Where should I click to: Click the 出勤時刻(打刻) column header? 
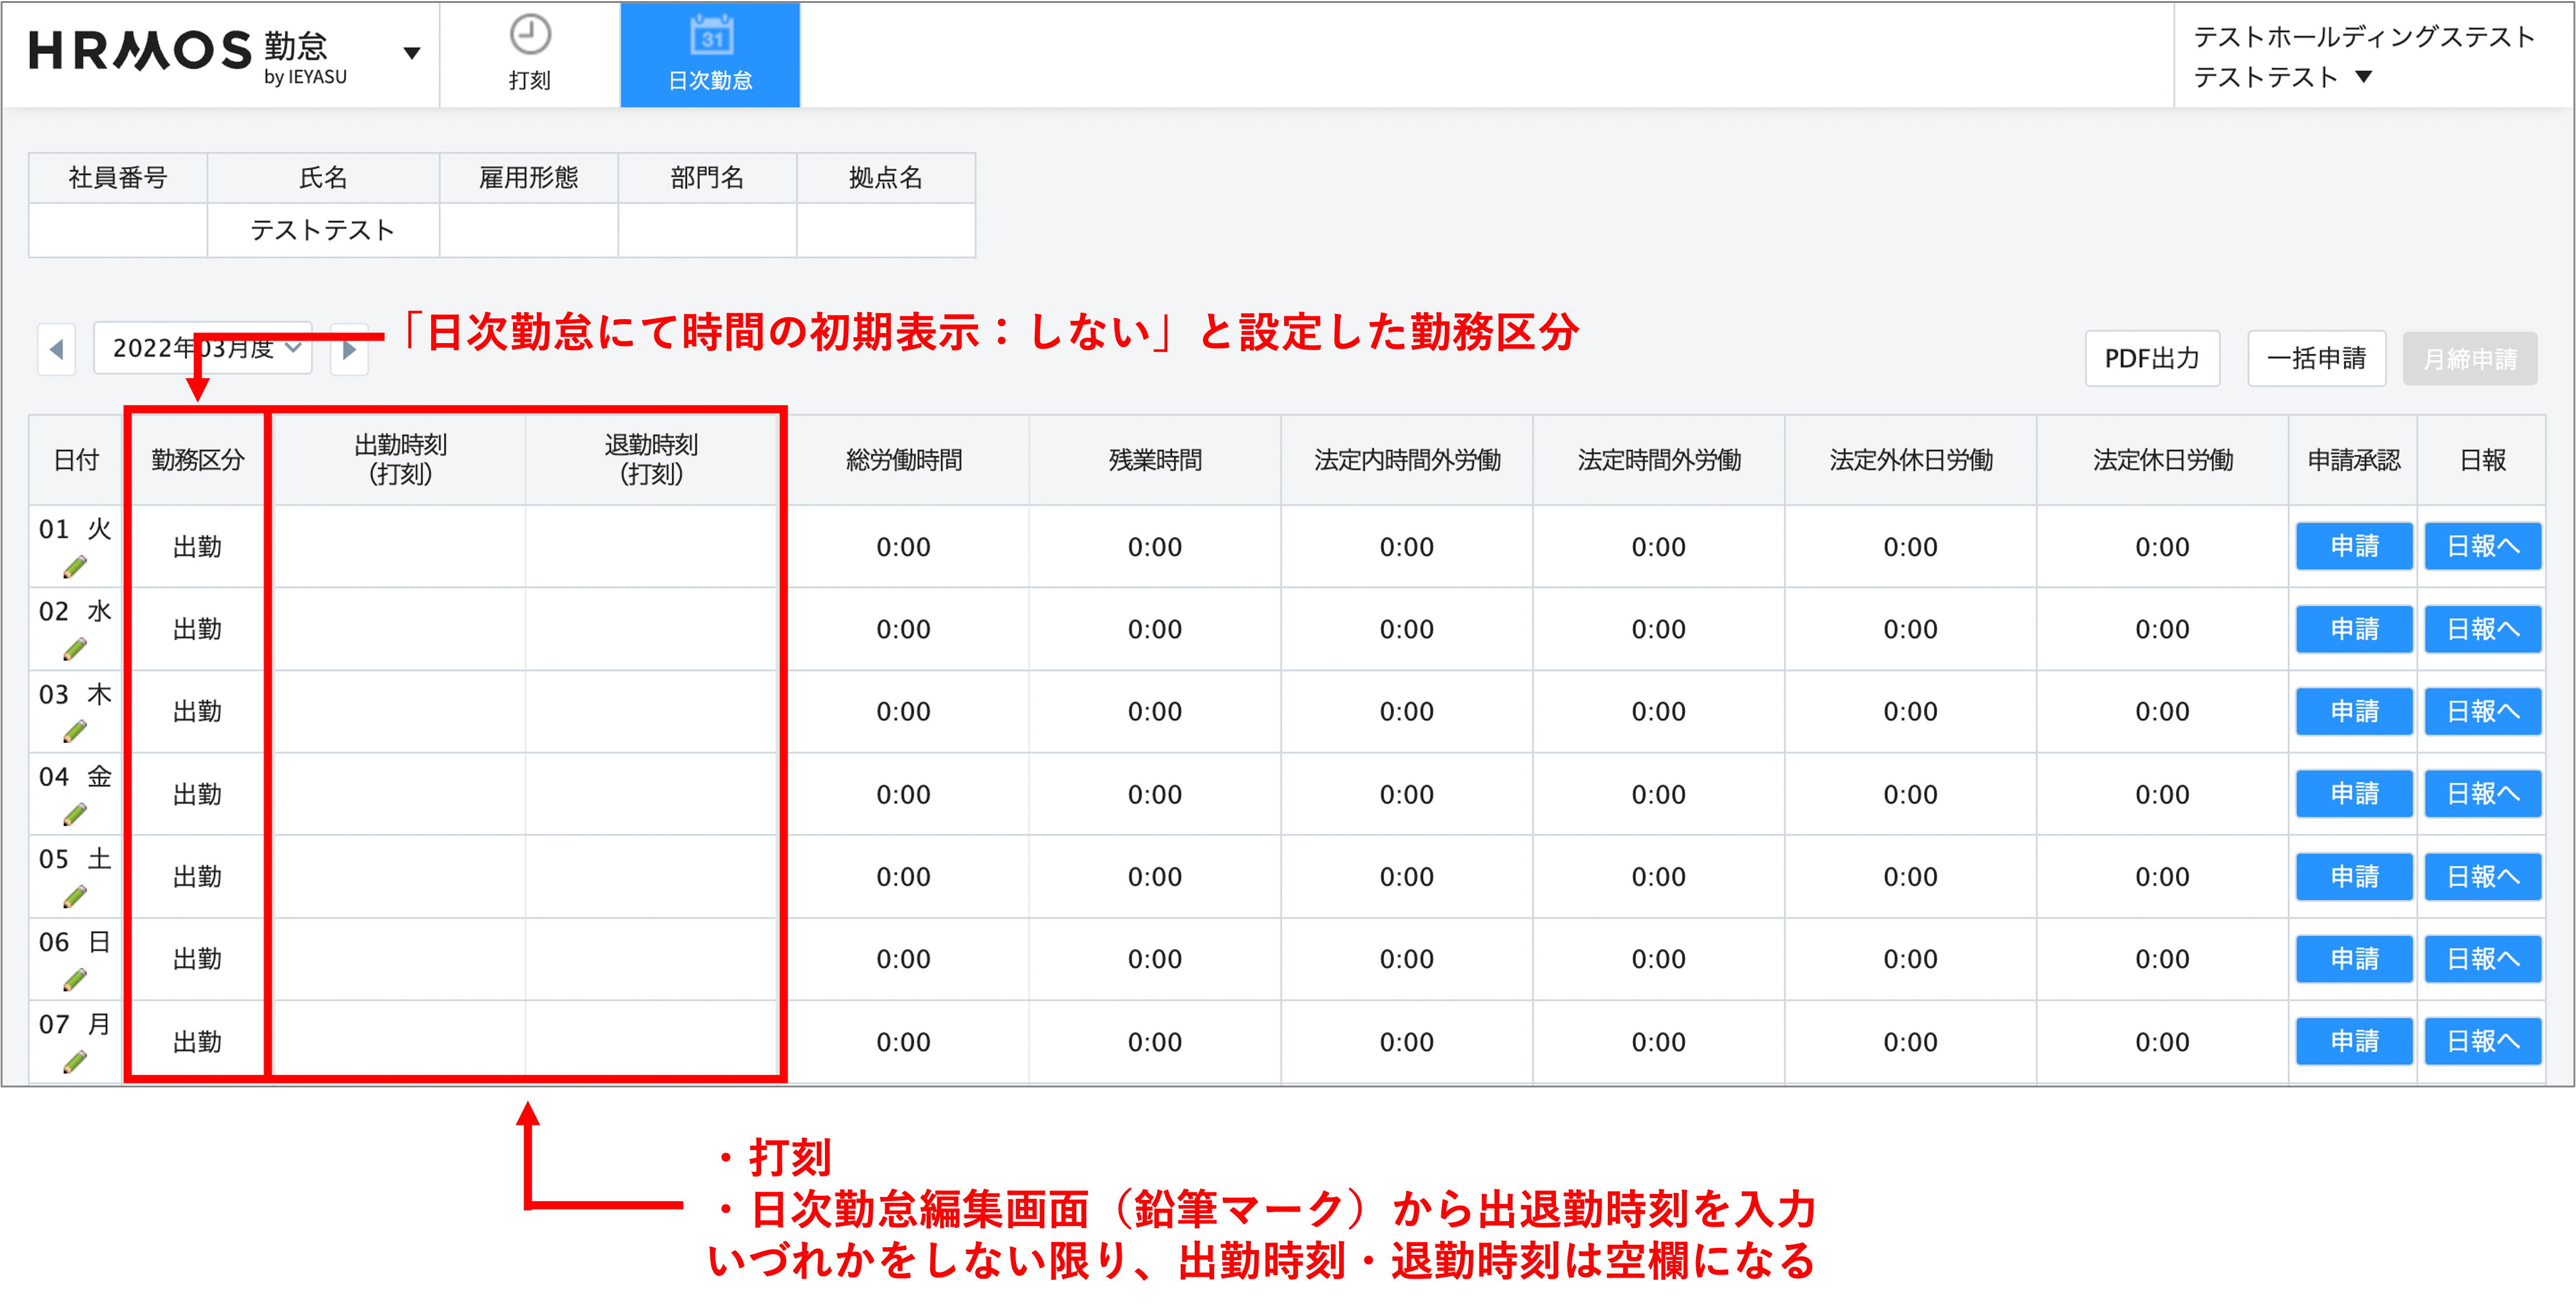(400, 460)
